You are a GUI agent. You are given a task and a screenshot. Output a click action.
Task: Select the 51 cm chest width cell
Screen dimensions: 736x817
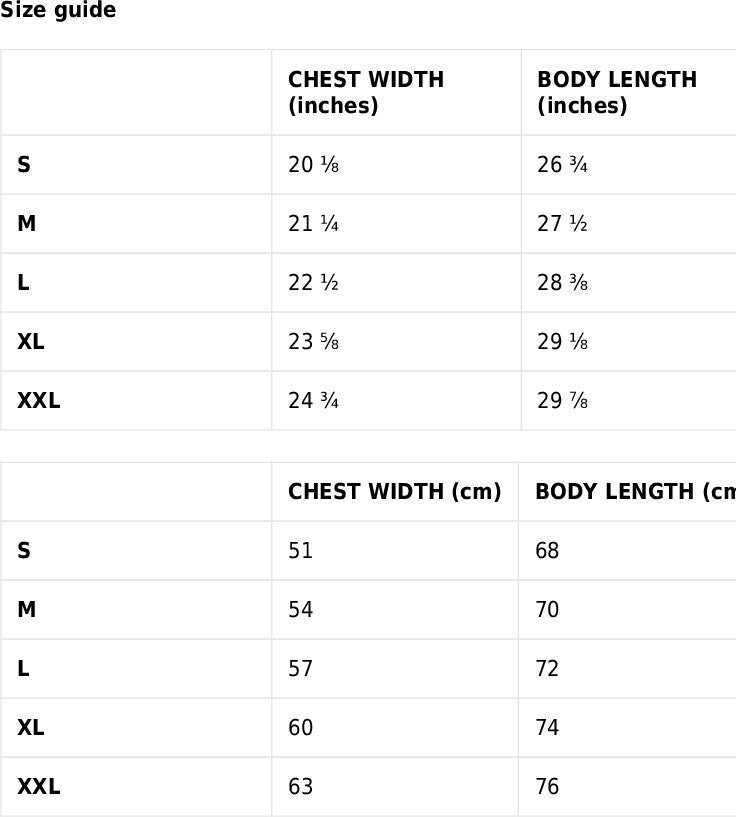tap(395, 550)
